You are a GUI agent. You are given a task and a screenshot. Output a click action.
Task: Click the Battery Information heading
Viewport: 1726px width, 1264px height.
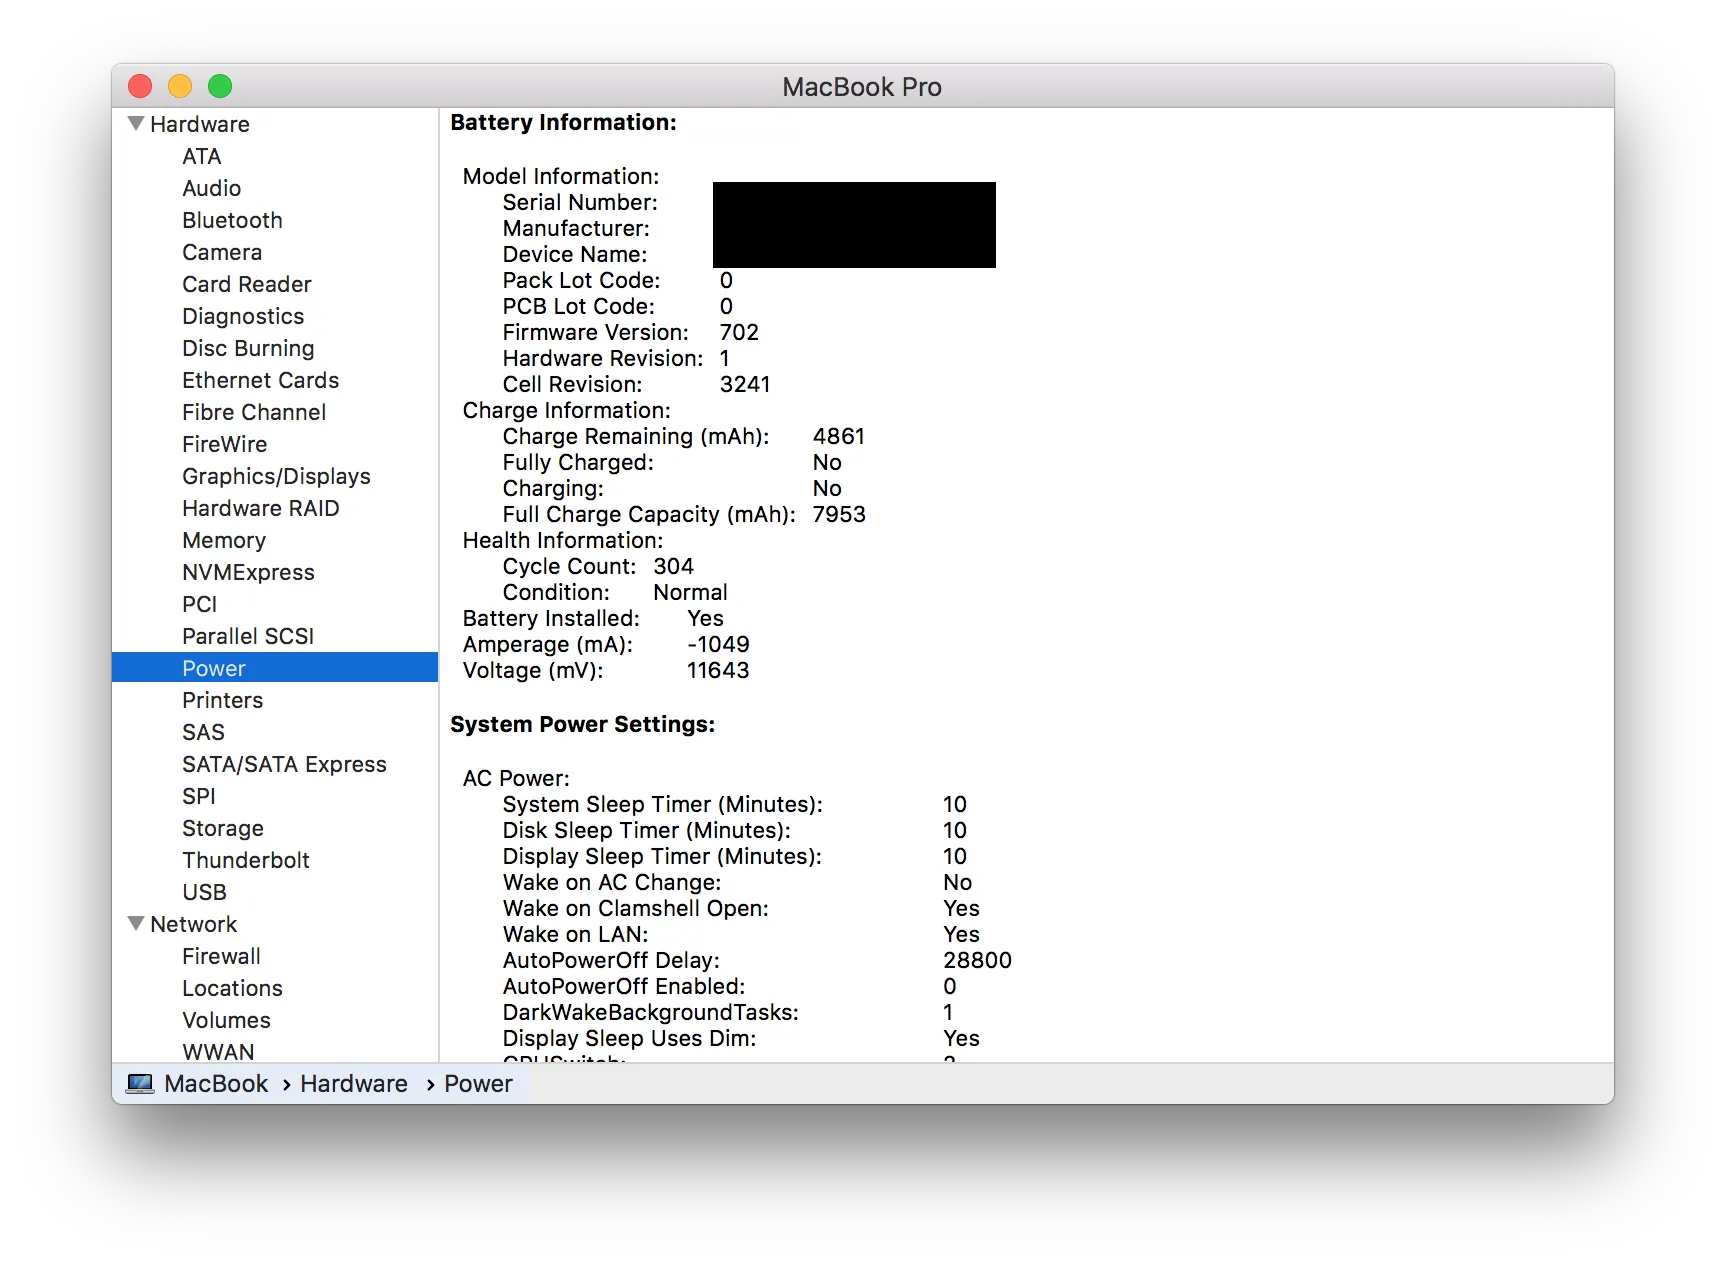[x=563, y=122]
